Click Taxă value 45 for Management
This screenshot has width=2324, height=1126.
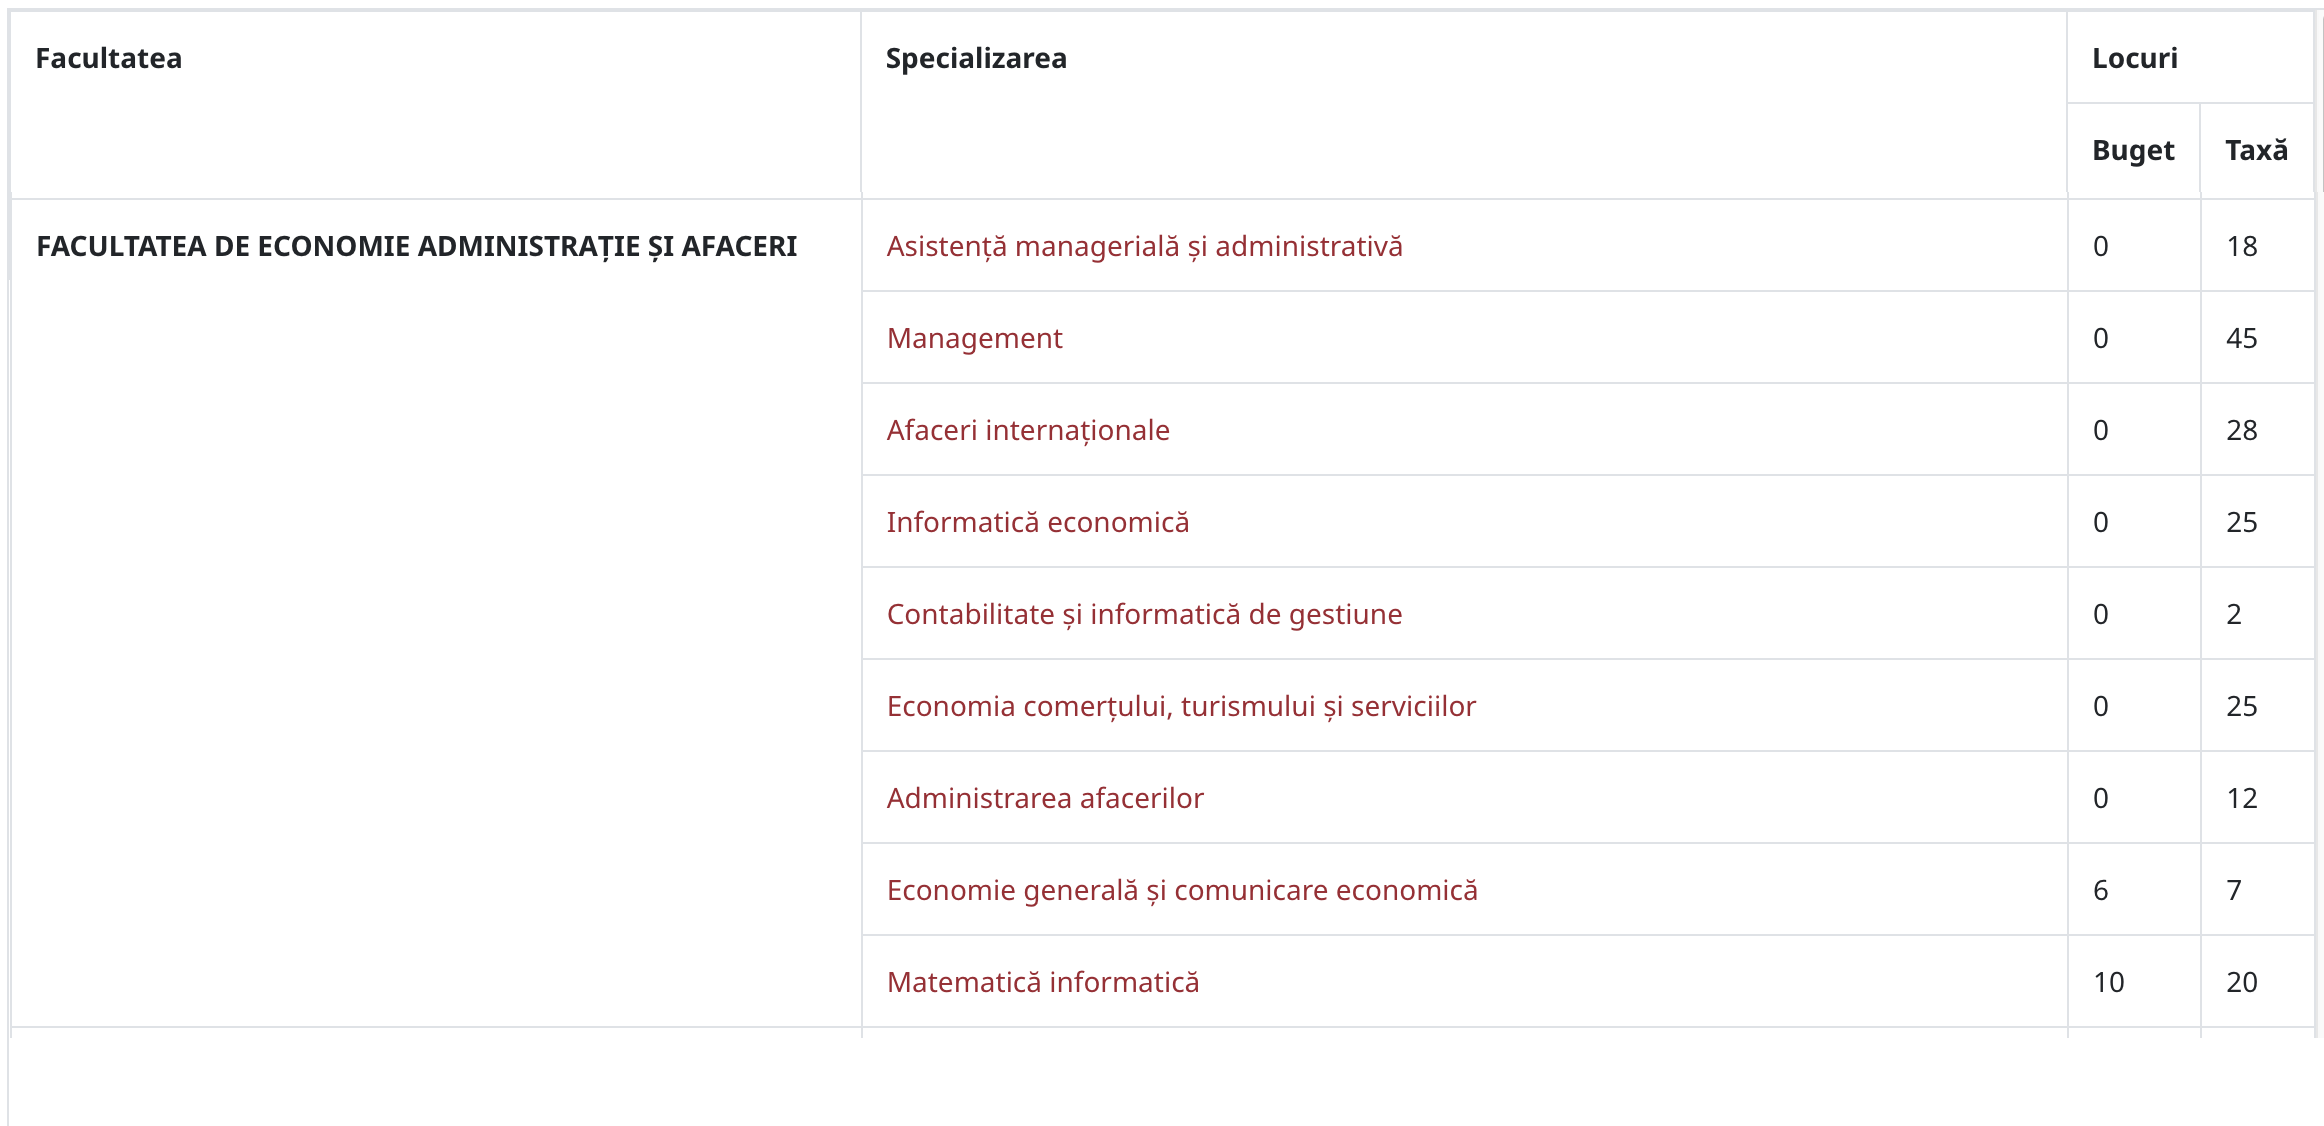click(2242, 338)
